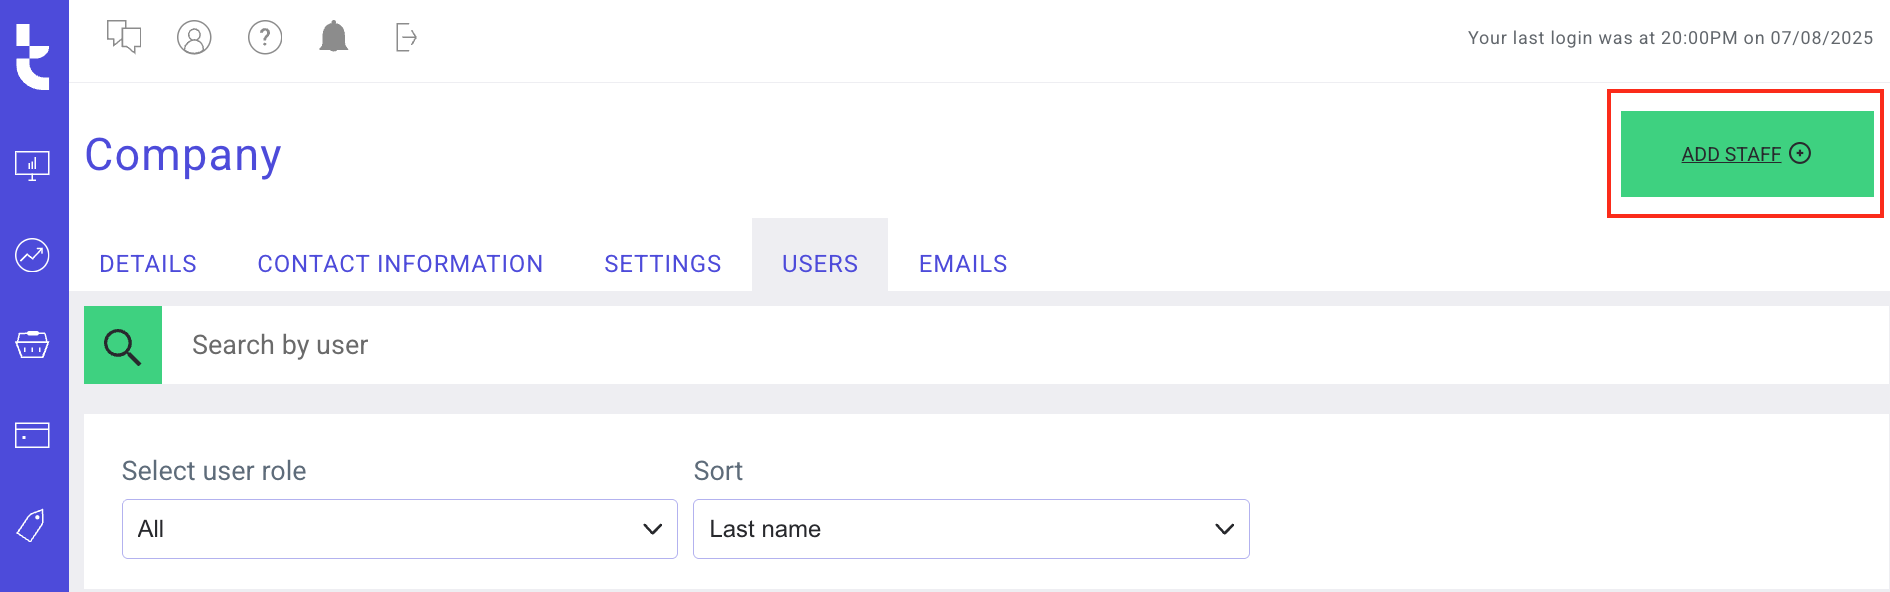
Task: Open the Sort dropdown showing Last name
Action: tap(971, 529)
